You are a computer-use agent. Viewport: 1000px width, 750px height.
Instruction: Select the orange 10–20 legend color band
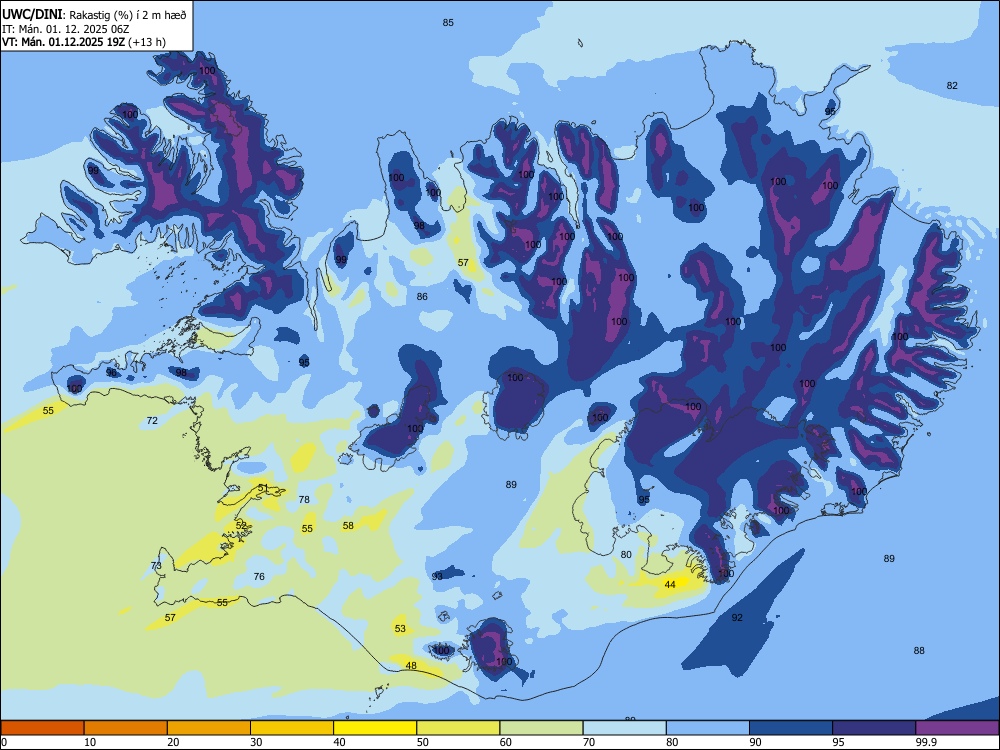pos(126,728)
